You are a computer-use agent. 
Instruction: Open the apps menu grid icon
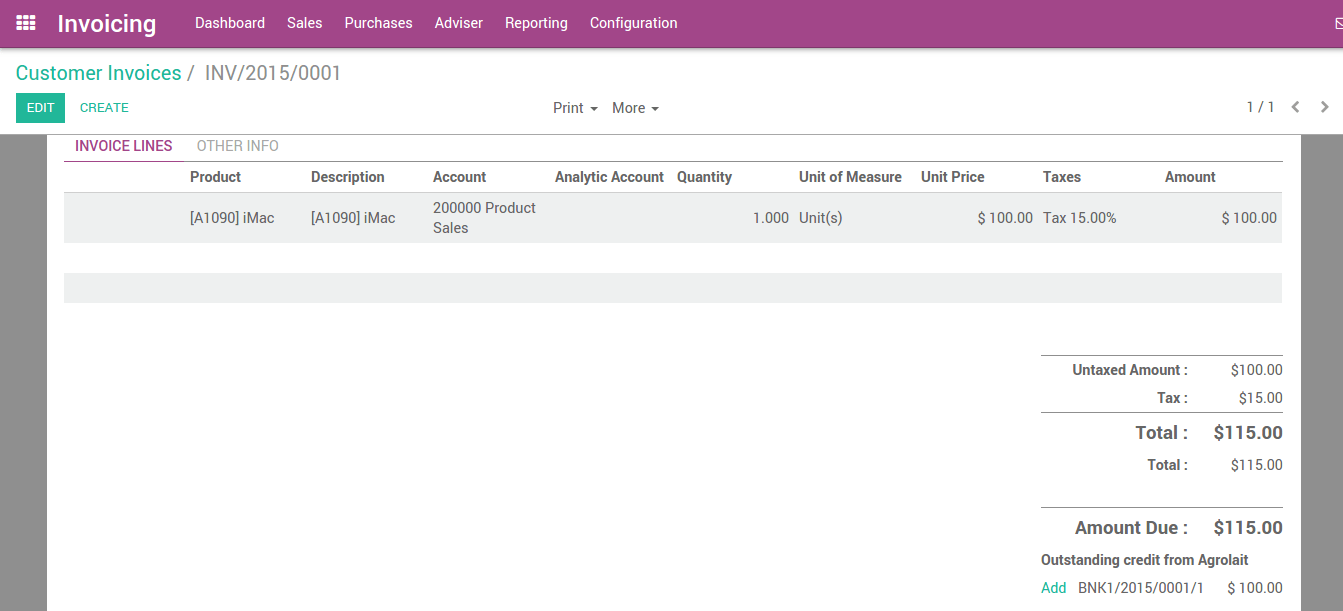click(25, 23)
